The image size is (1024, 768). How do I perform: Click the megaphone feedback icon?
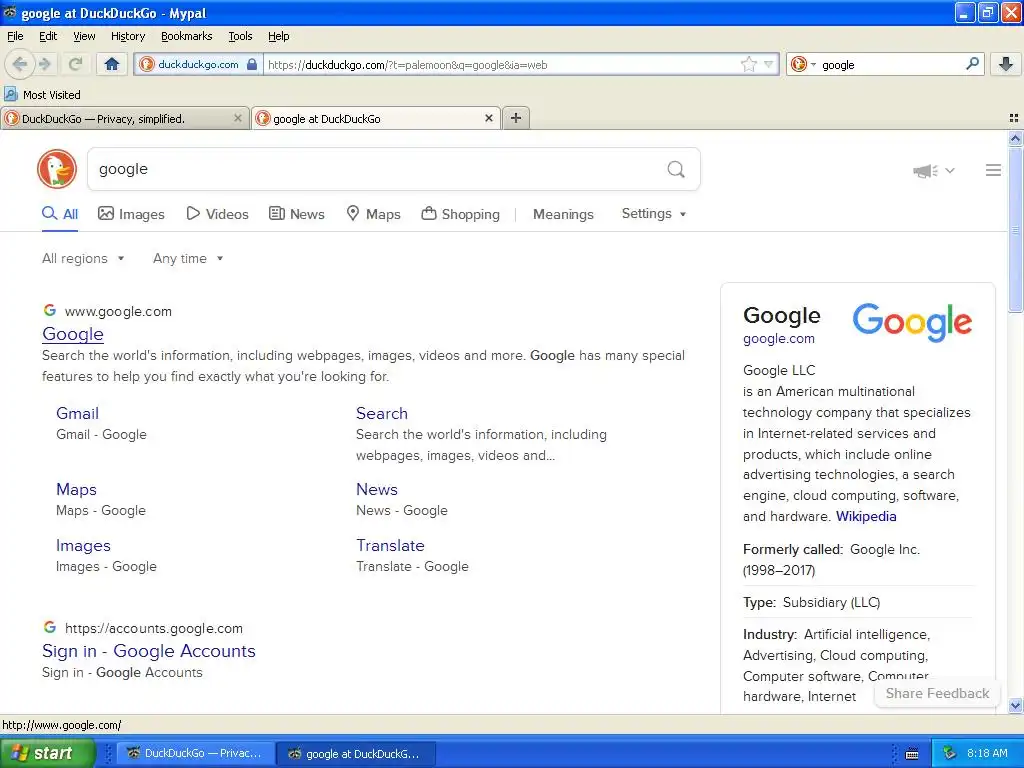click(x=925, y=171)
